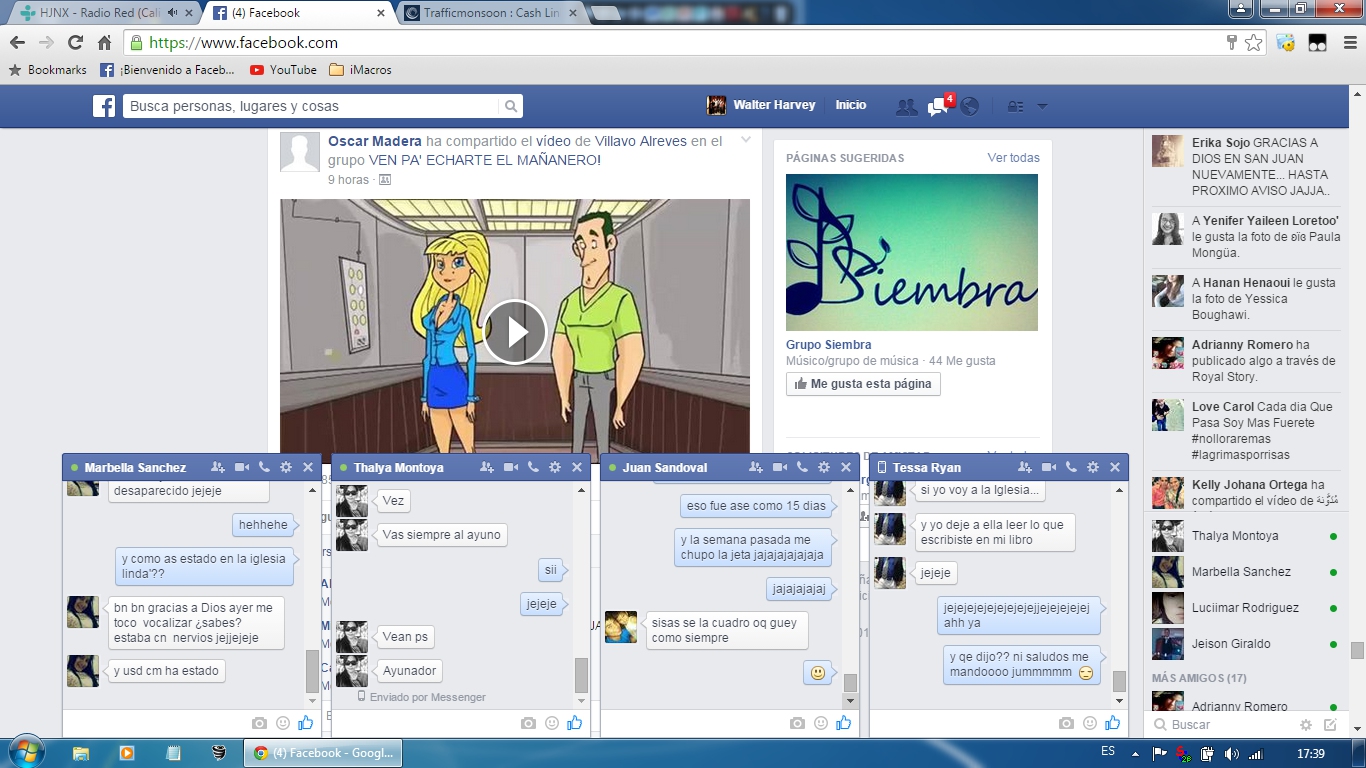Click volume icon in system tray
The height and width of the screenshot is (768, 1366).
tap(1232, 753)
